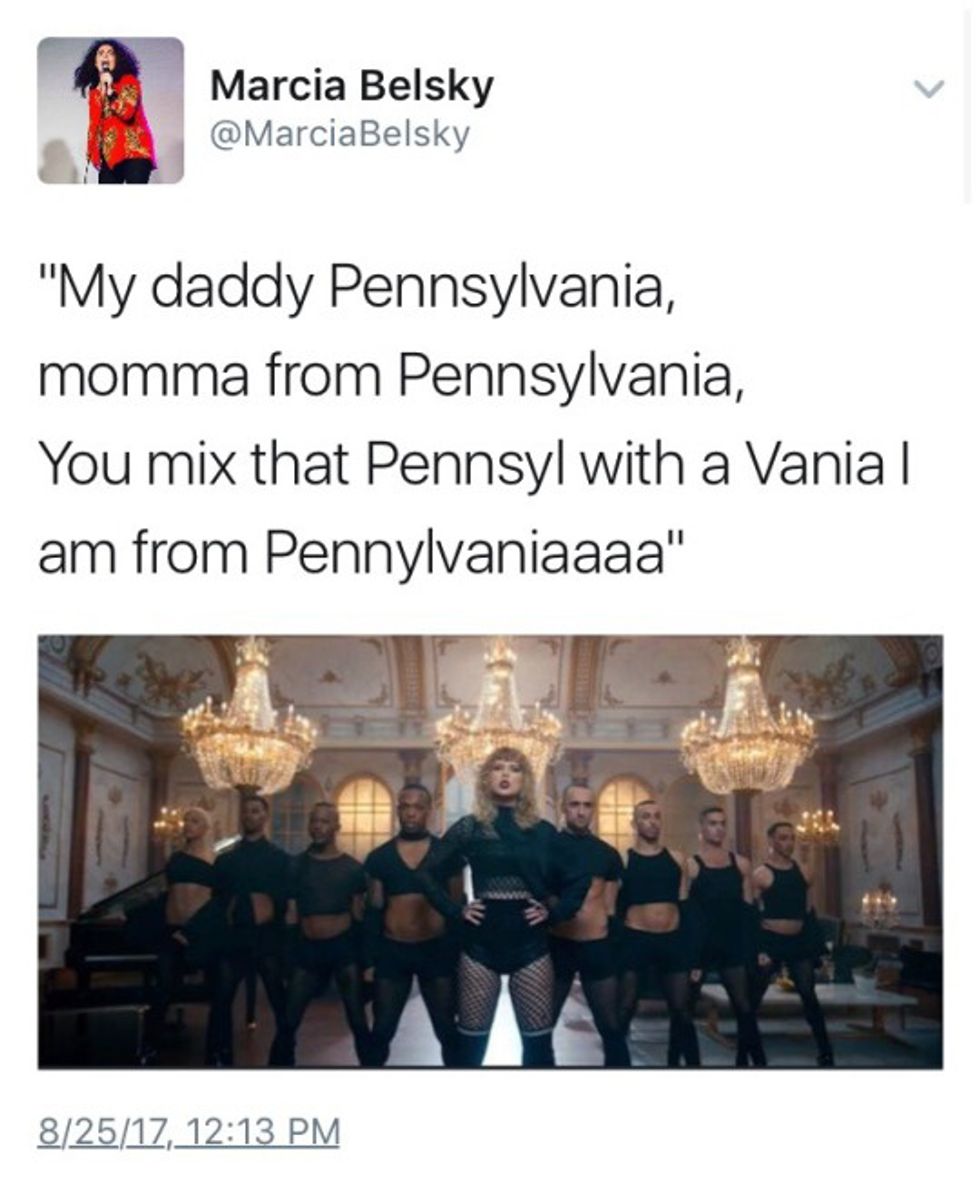Open the Marcia Belsky display name
The height and width of the screenshot is (1183, 980).
point(352,85)
